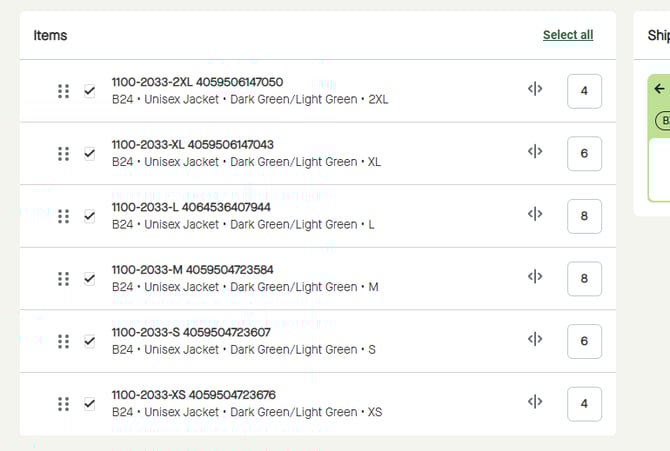This screenshot has width=670, height=451.
Task: Edit the quantity field for the 2XL item
Action: pos(584,91)
